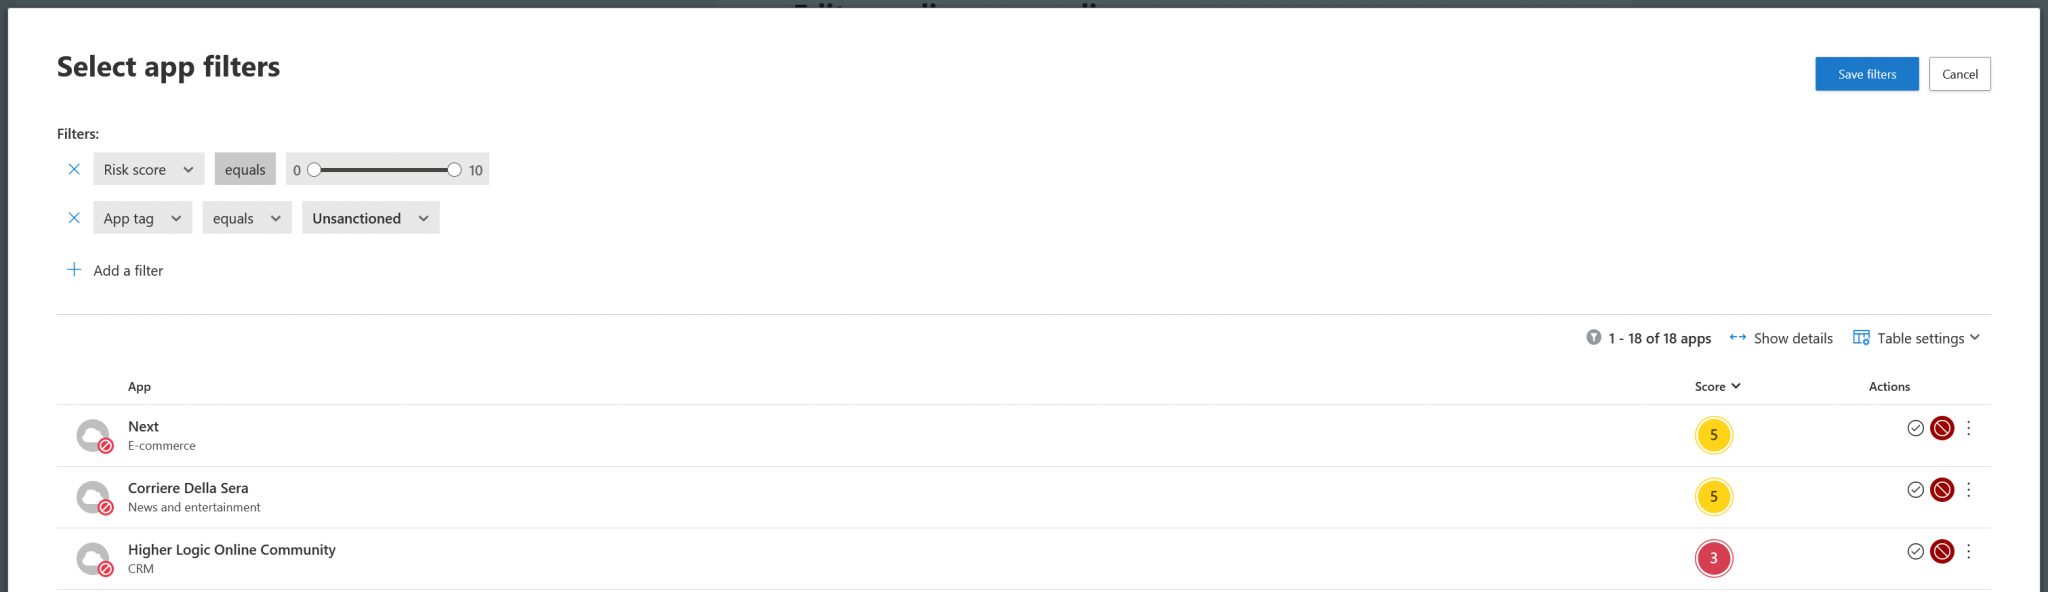
Task: Sort by the Score column header
Action: pyautogui.click(x=1717, y=387)
